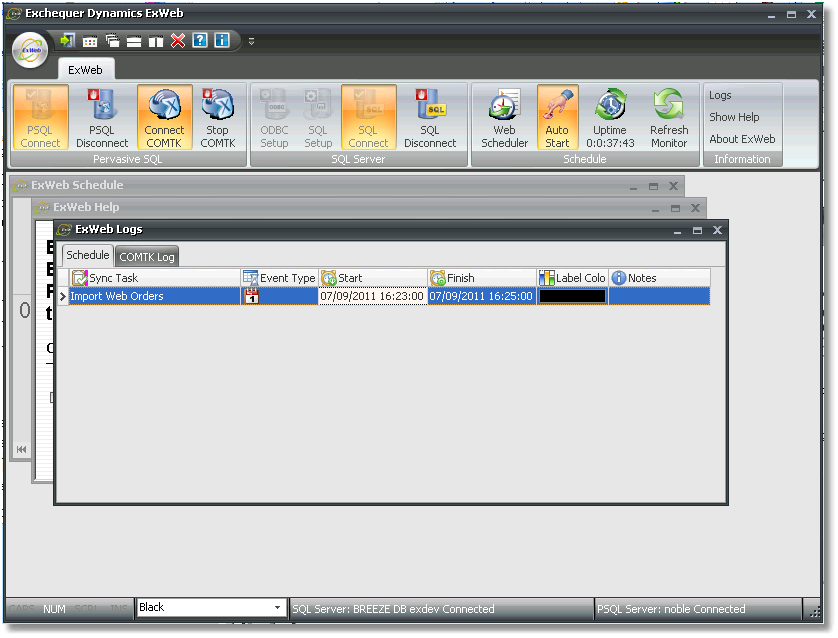Open the Web Scheduler

pos(504,118)
